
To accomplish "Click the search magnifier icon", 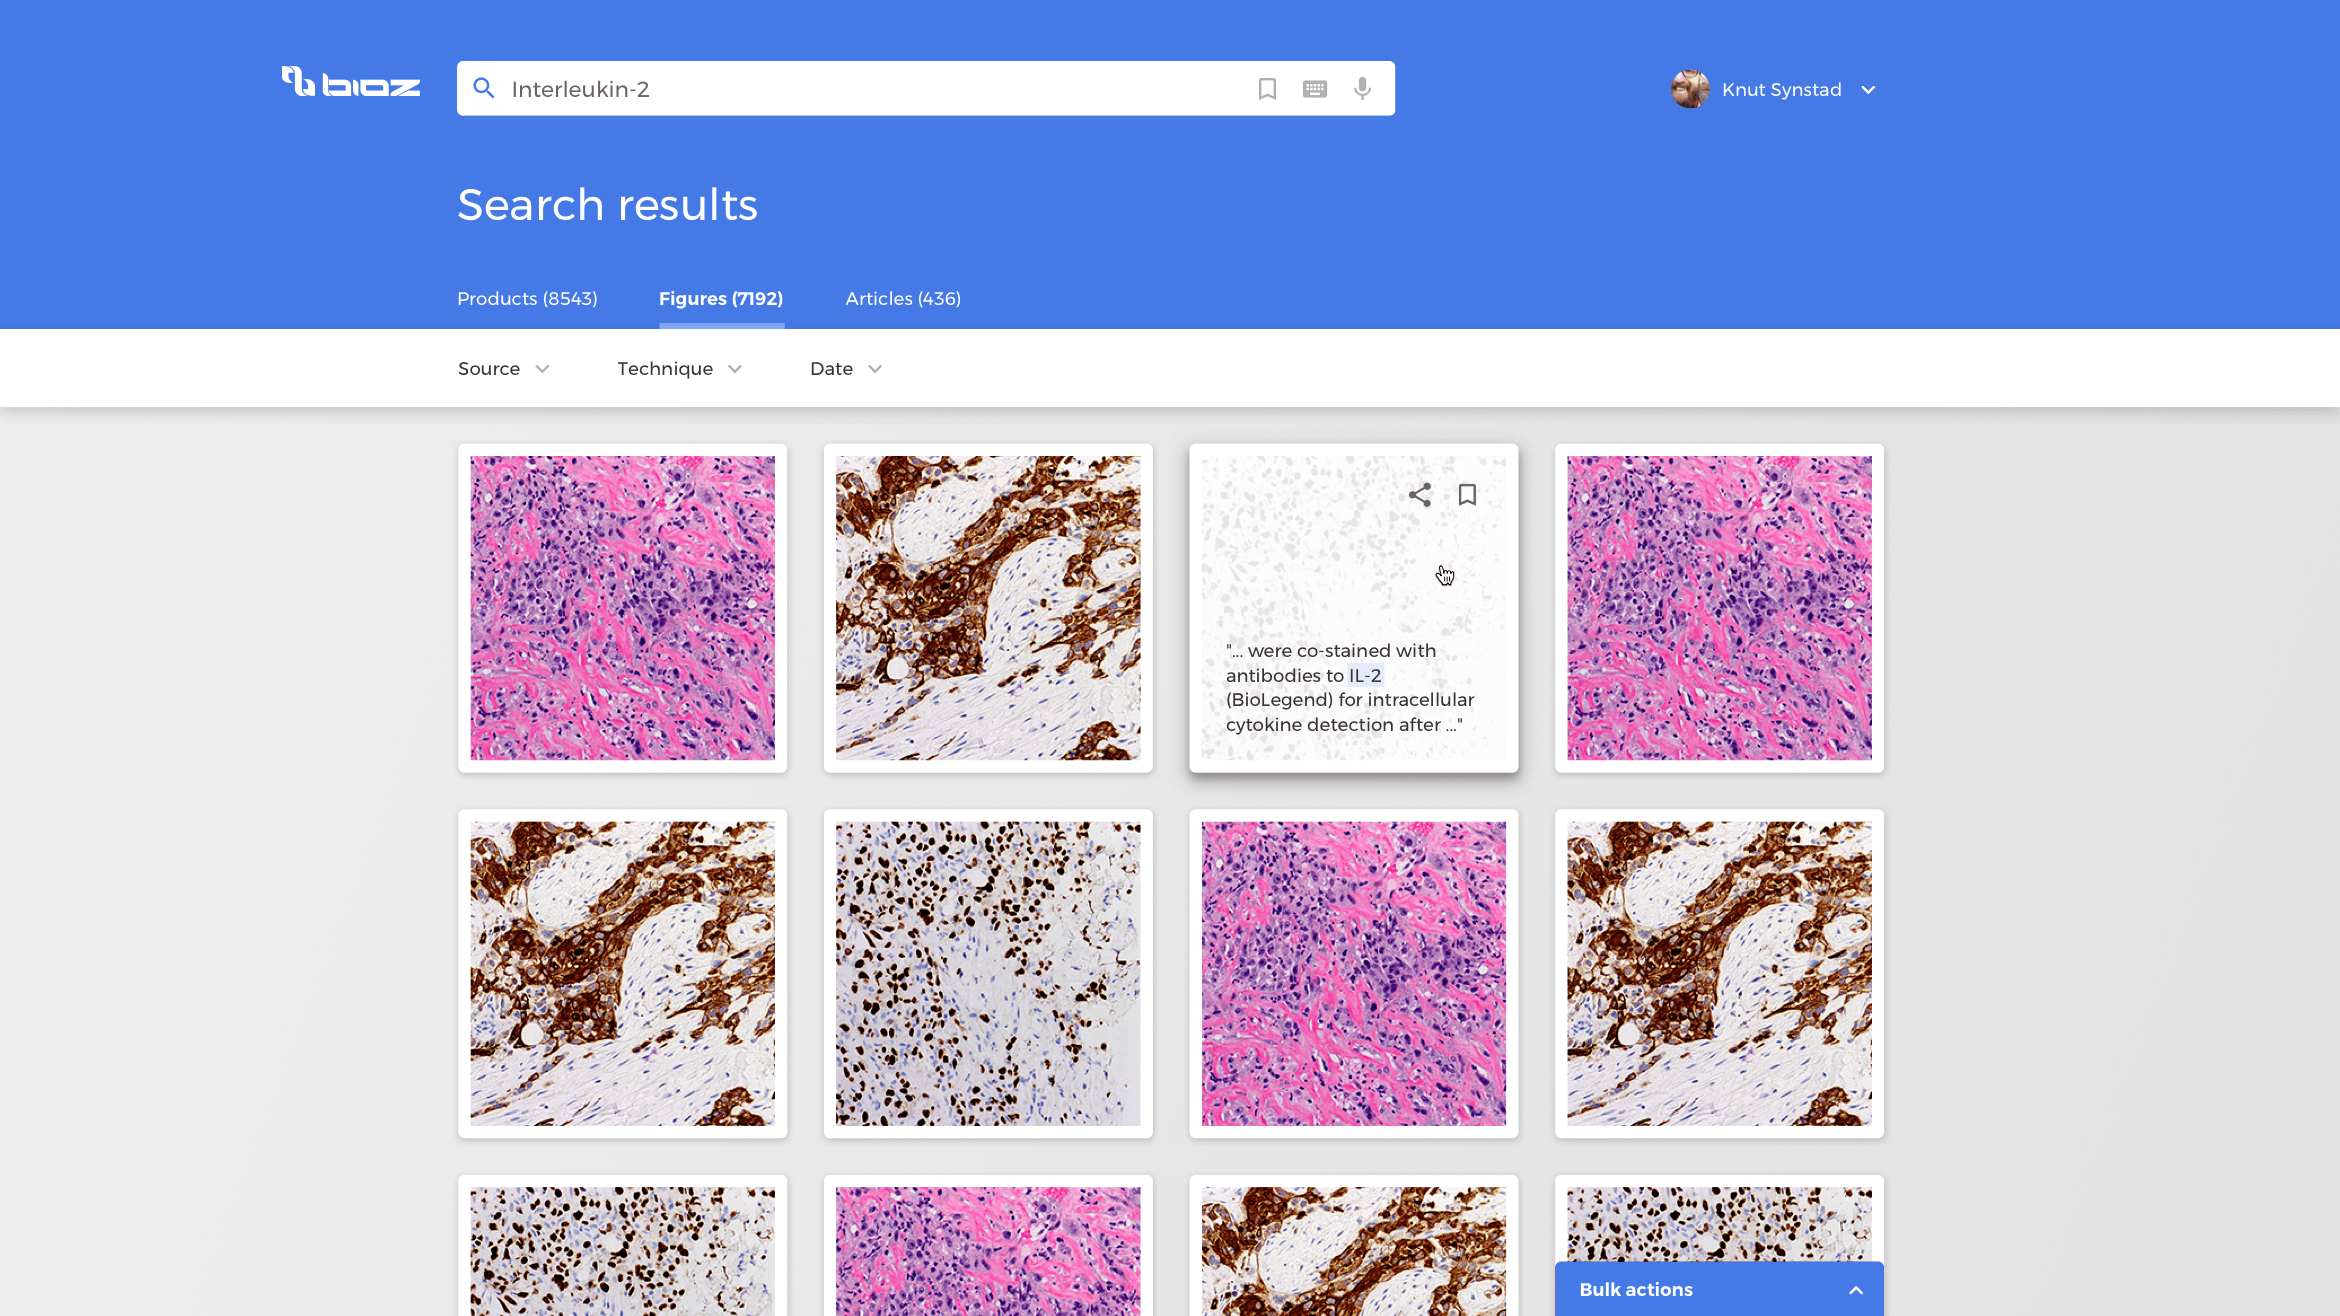I will pyautogui.click(x=484, y=88).
